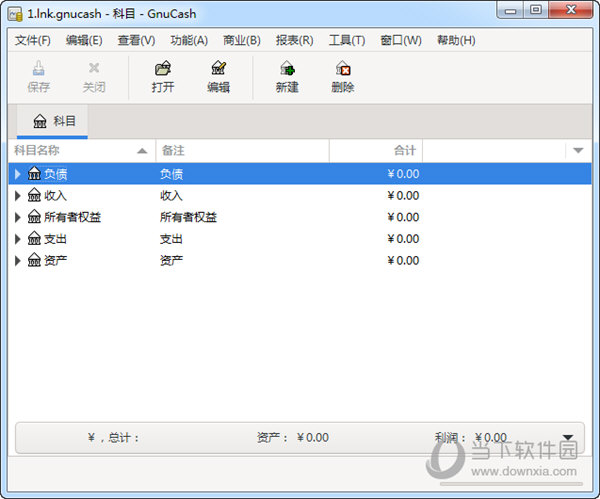The height and width of the screenshot is (499, 600).
Task: Click 所有者权益 in the 备注 column
Action: [x=188, y=217]
